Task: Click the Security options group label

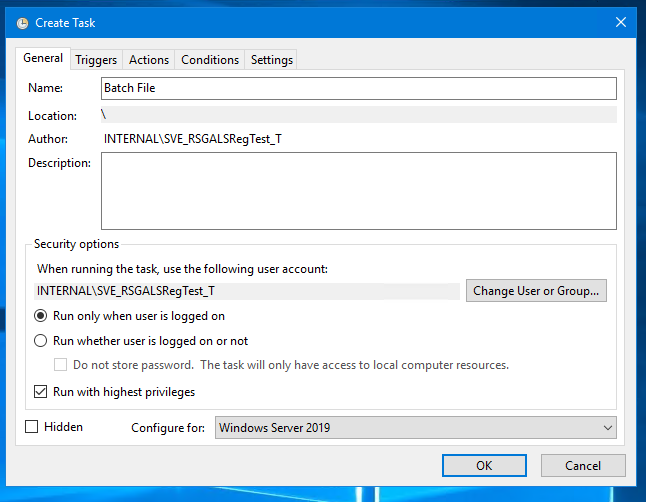Action: point(76,244)
